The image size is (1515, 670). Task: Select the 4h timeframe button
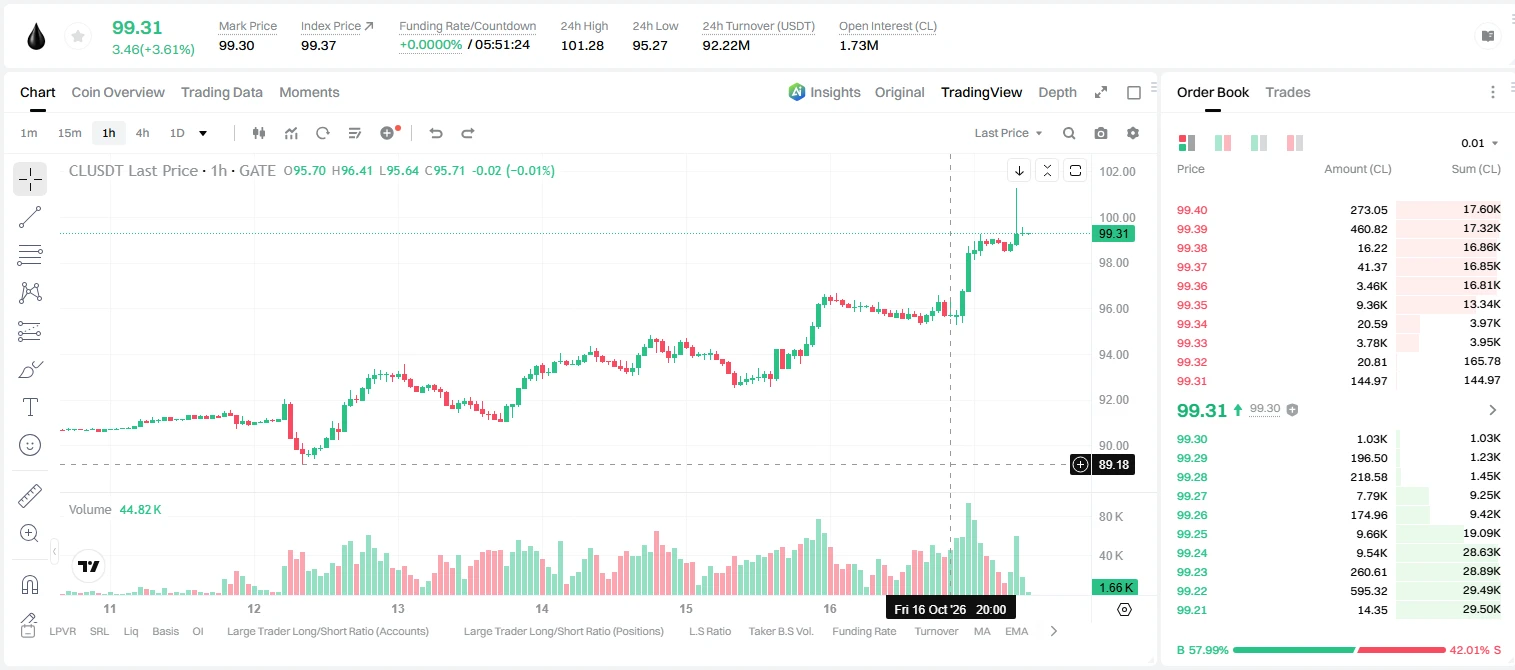point(143,133)
